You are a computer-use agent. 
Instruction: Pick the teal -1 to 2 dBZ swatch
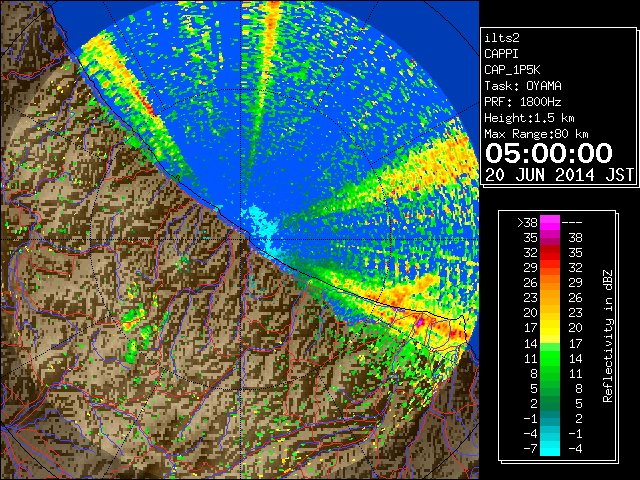click(550, 418)
